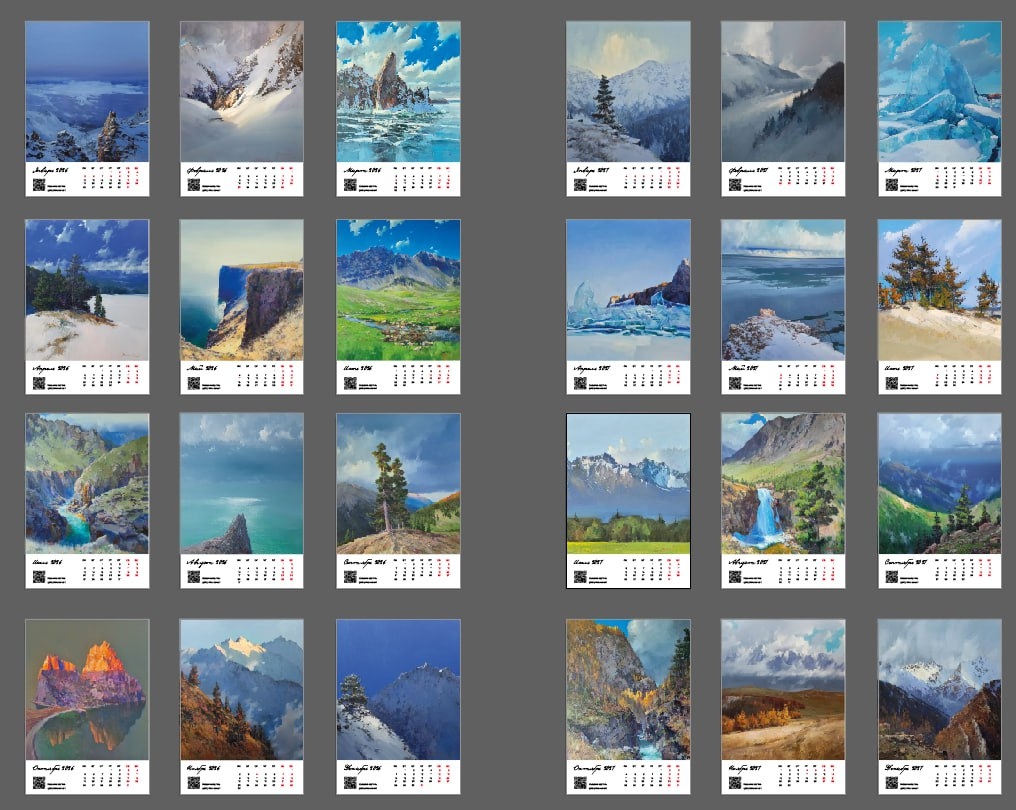Select the selected July 2017 page's QR code
This screenshot has height=810, width=1016.
tap(580, 578)
